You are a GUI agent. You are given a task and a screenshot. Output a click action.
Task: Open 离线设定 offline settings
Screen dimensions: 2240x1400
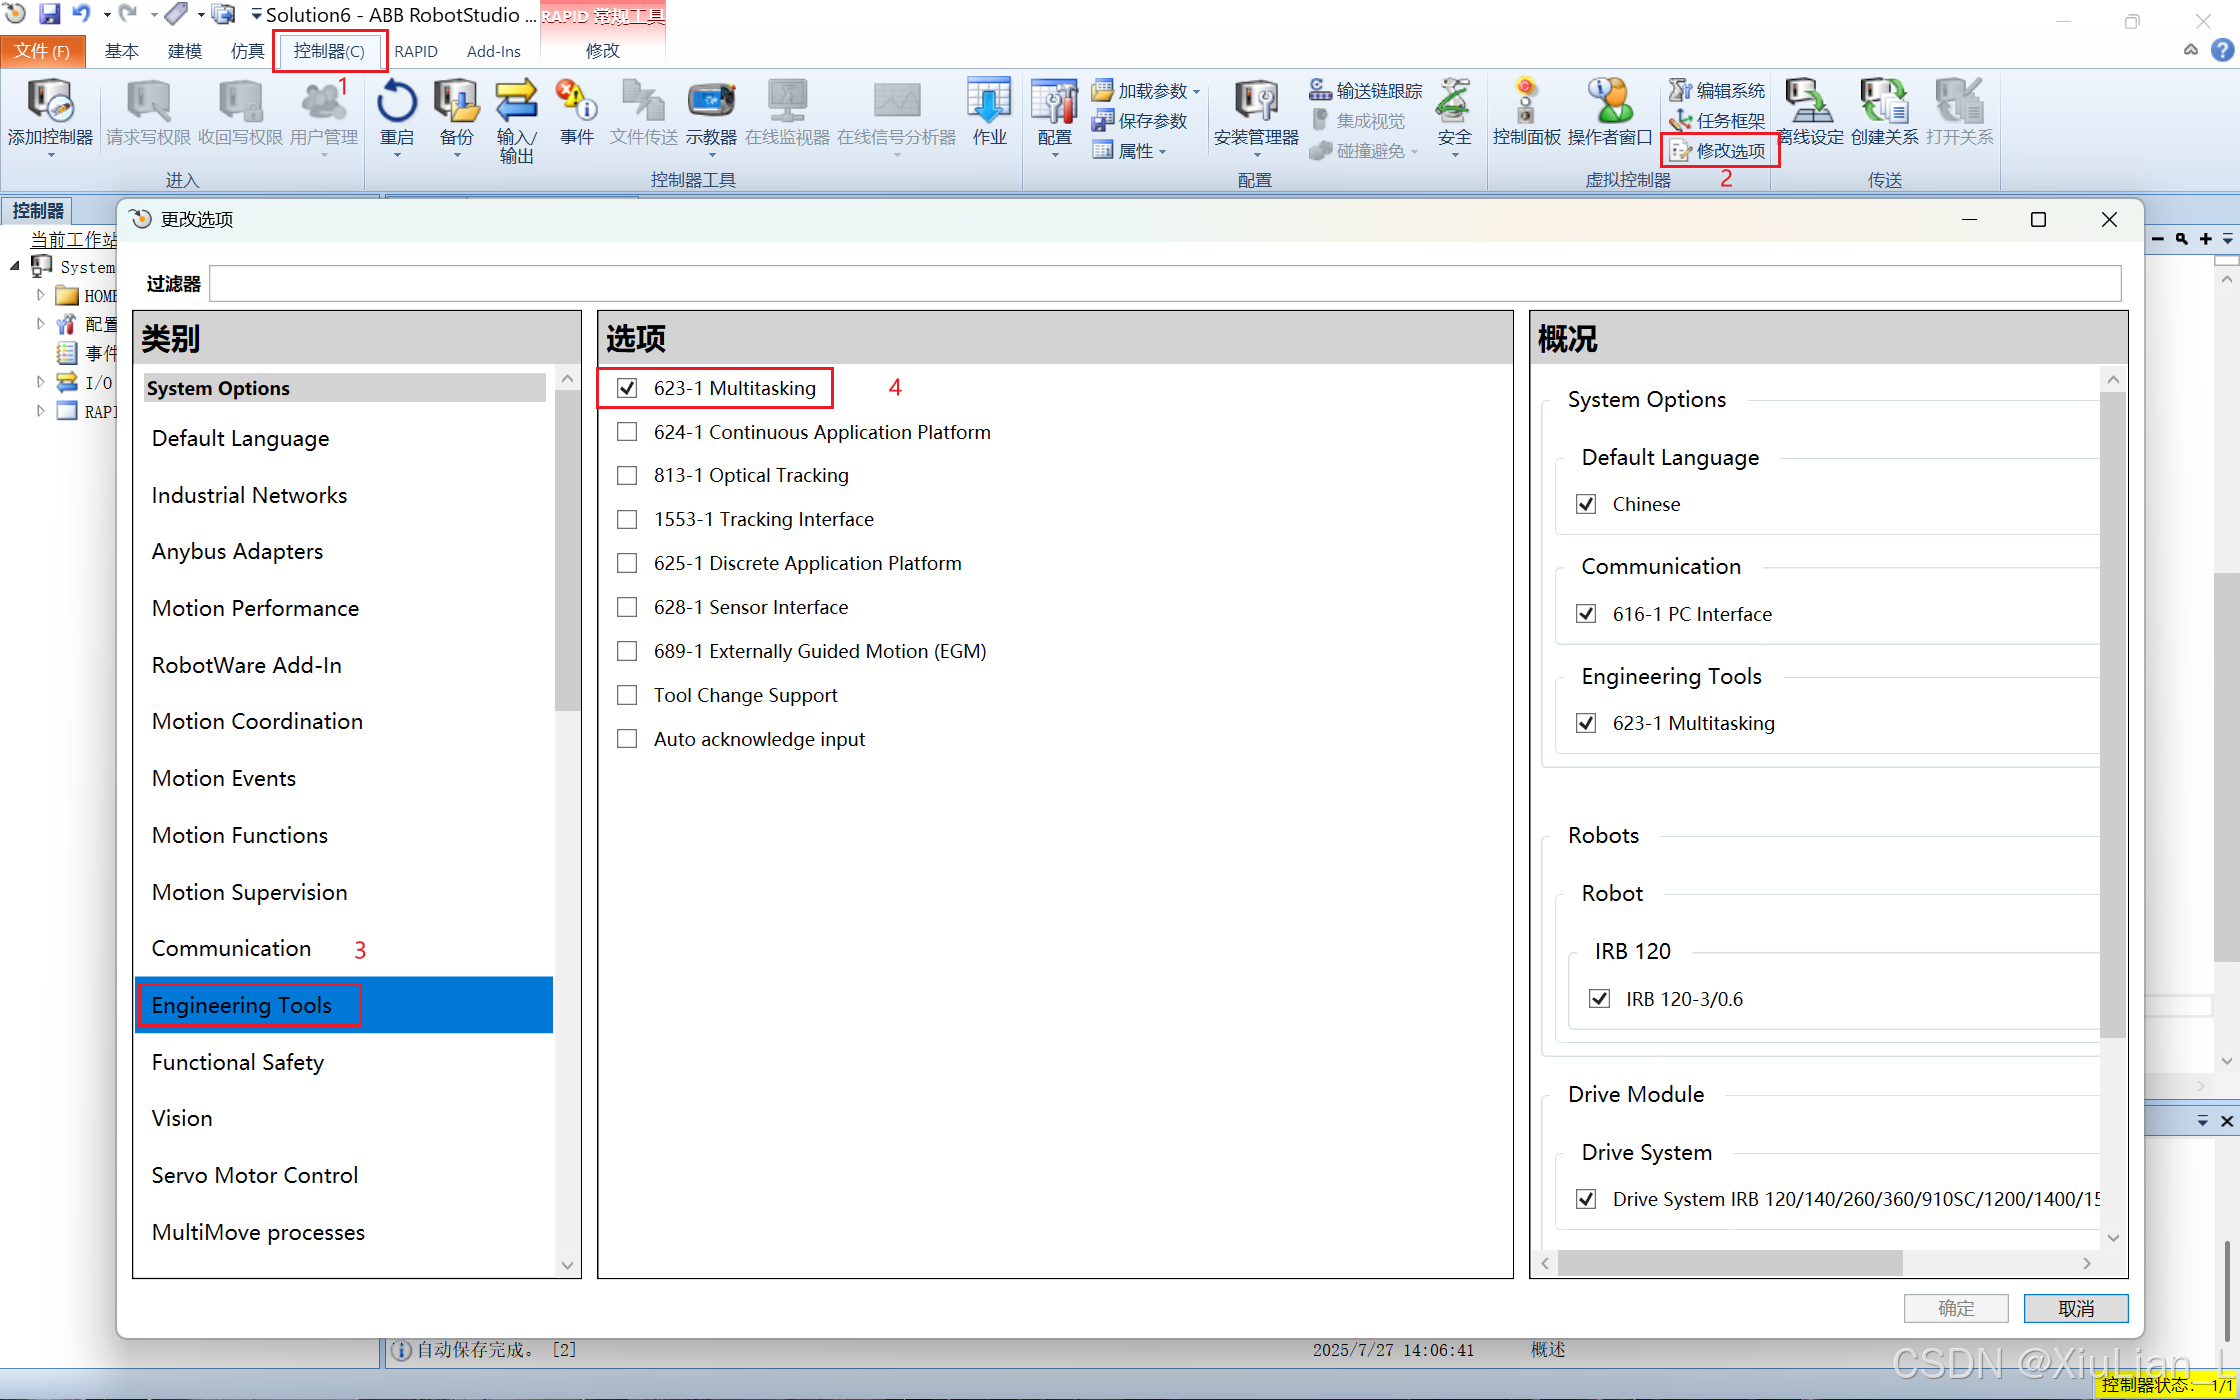[1810, 113]
